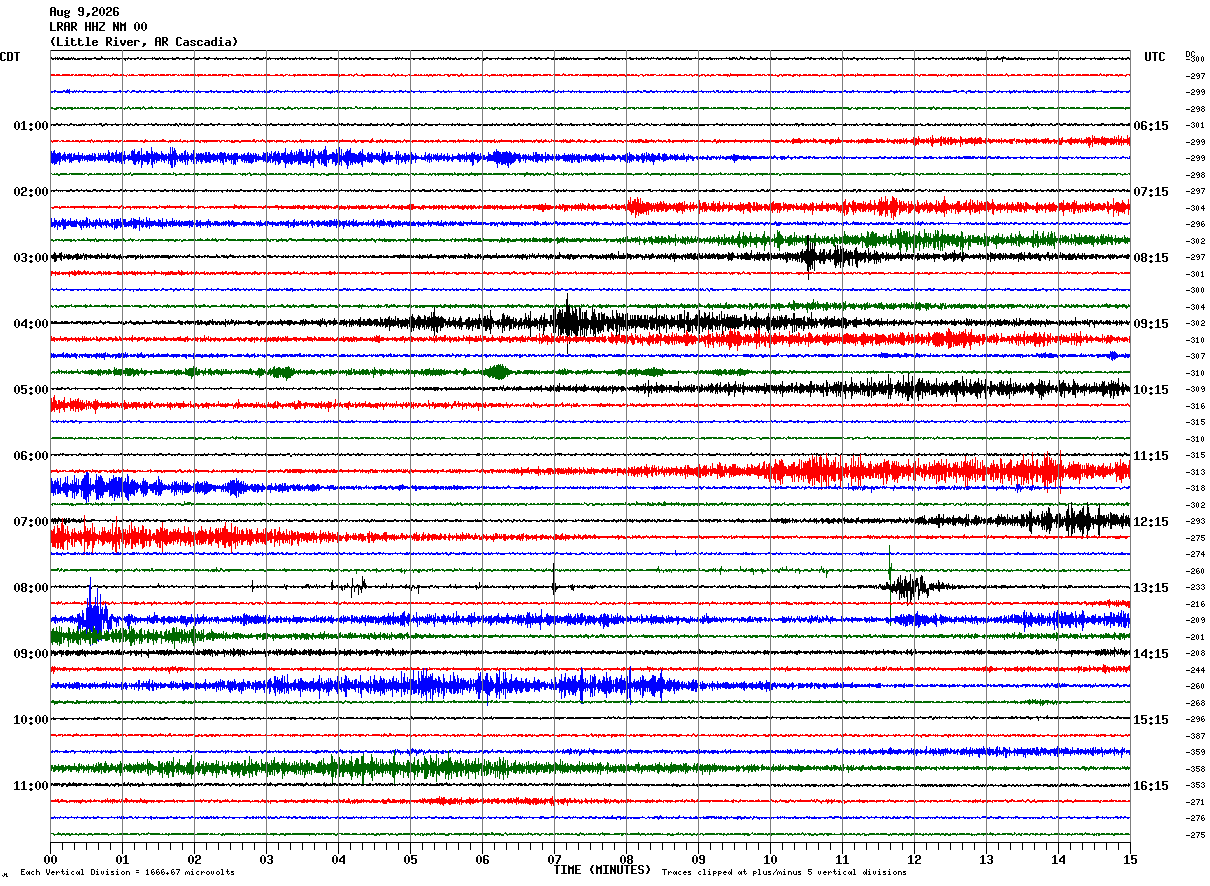Click minute tick 11 on time axis
This screenshot has height=886, width=1210.
click(842, 859)
